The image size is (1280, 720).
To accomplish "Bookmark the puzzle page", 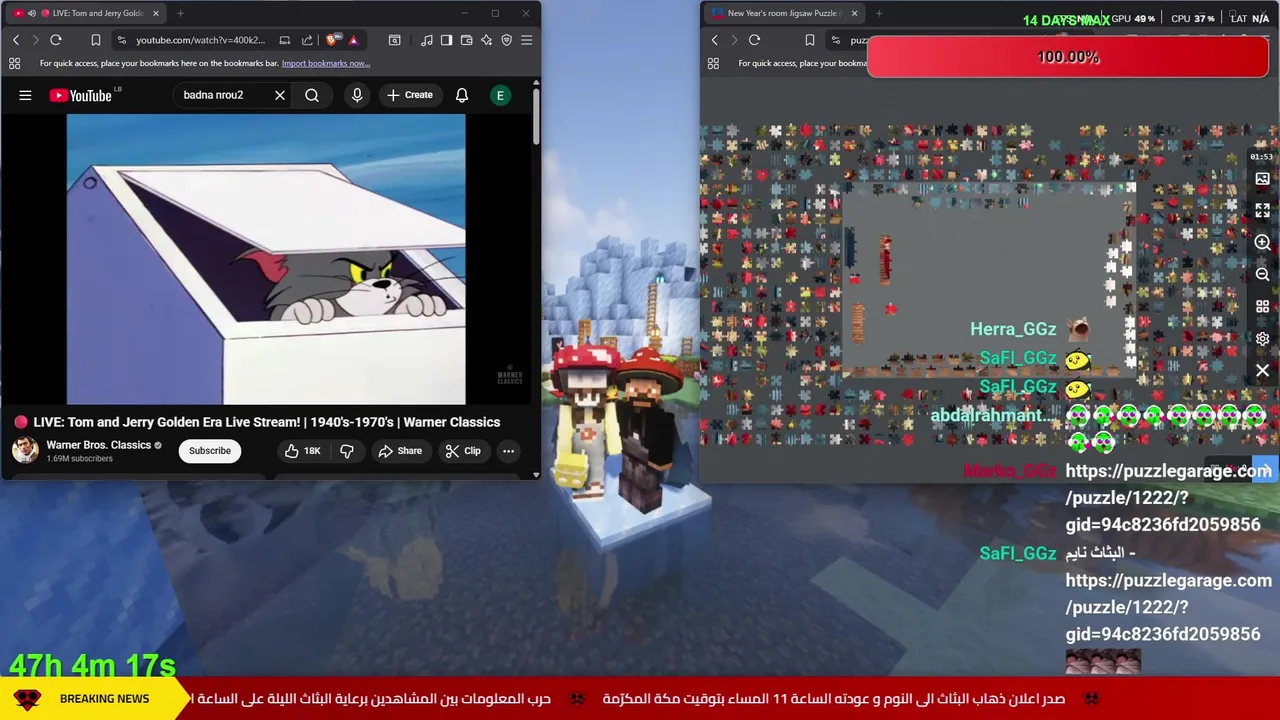I will coord(810,40).
